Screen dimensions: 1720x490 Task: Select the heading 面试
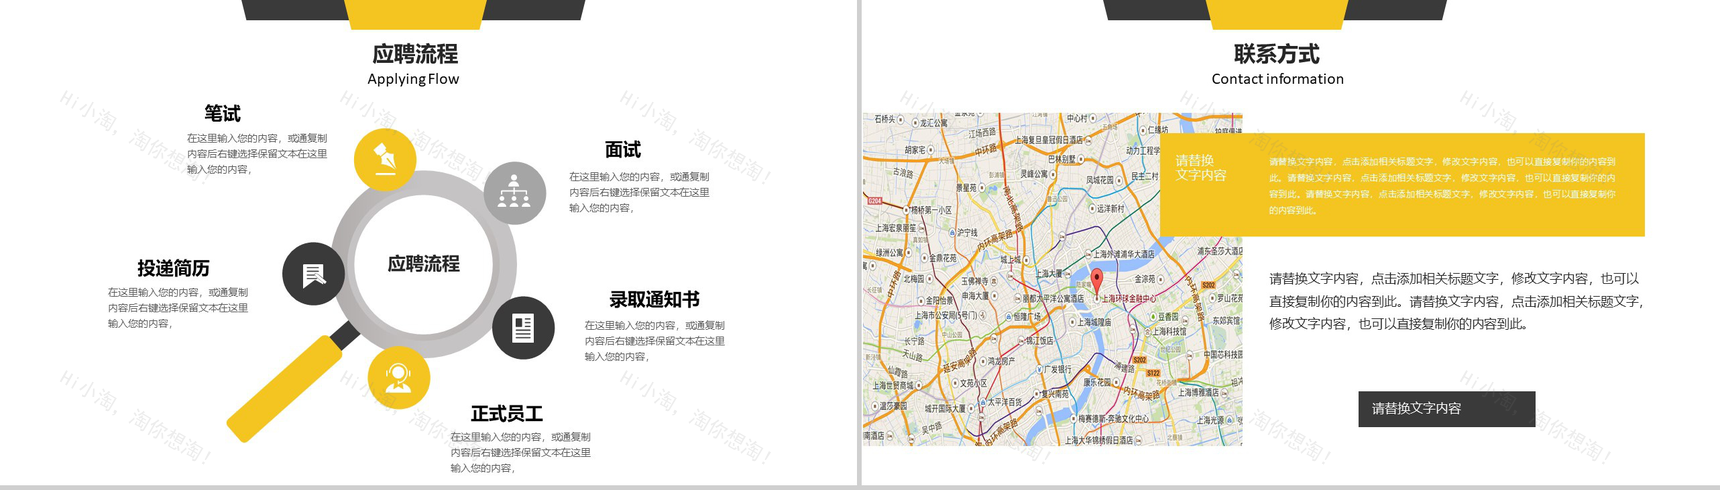(x=623, y=149)
